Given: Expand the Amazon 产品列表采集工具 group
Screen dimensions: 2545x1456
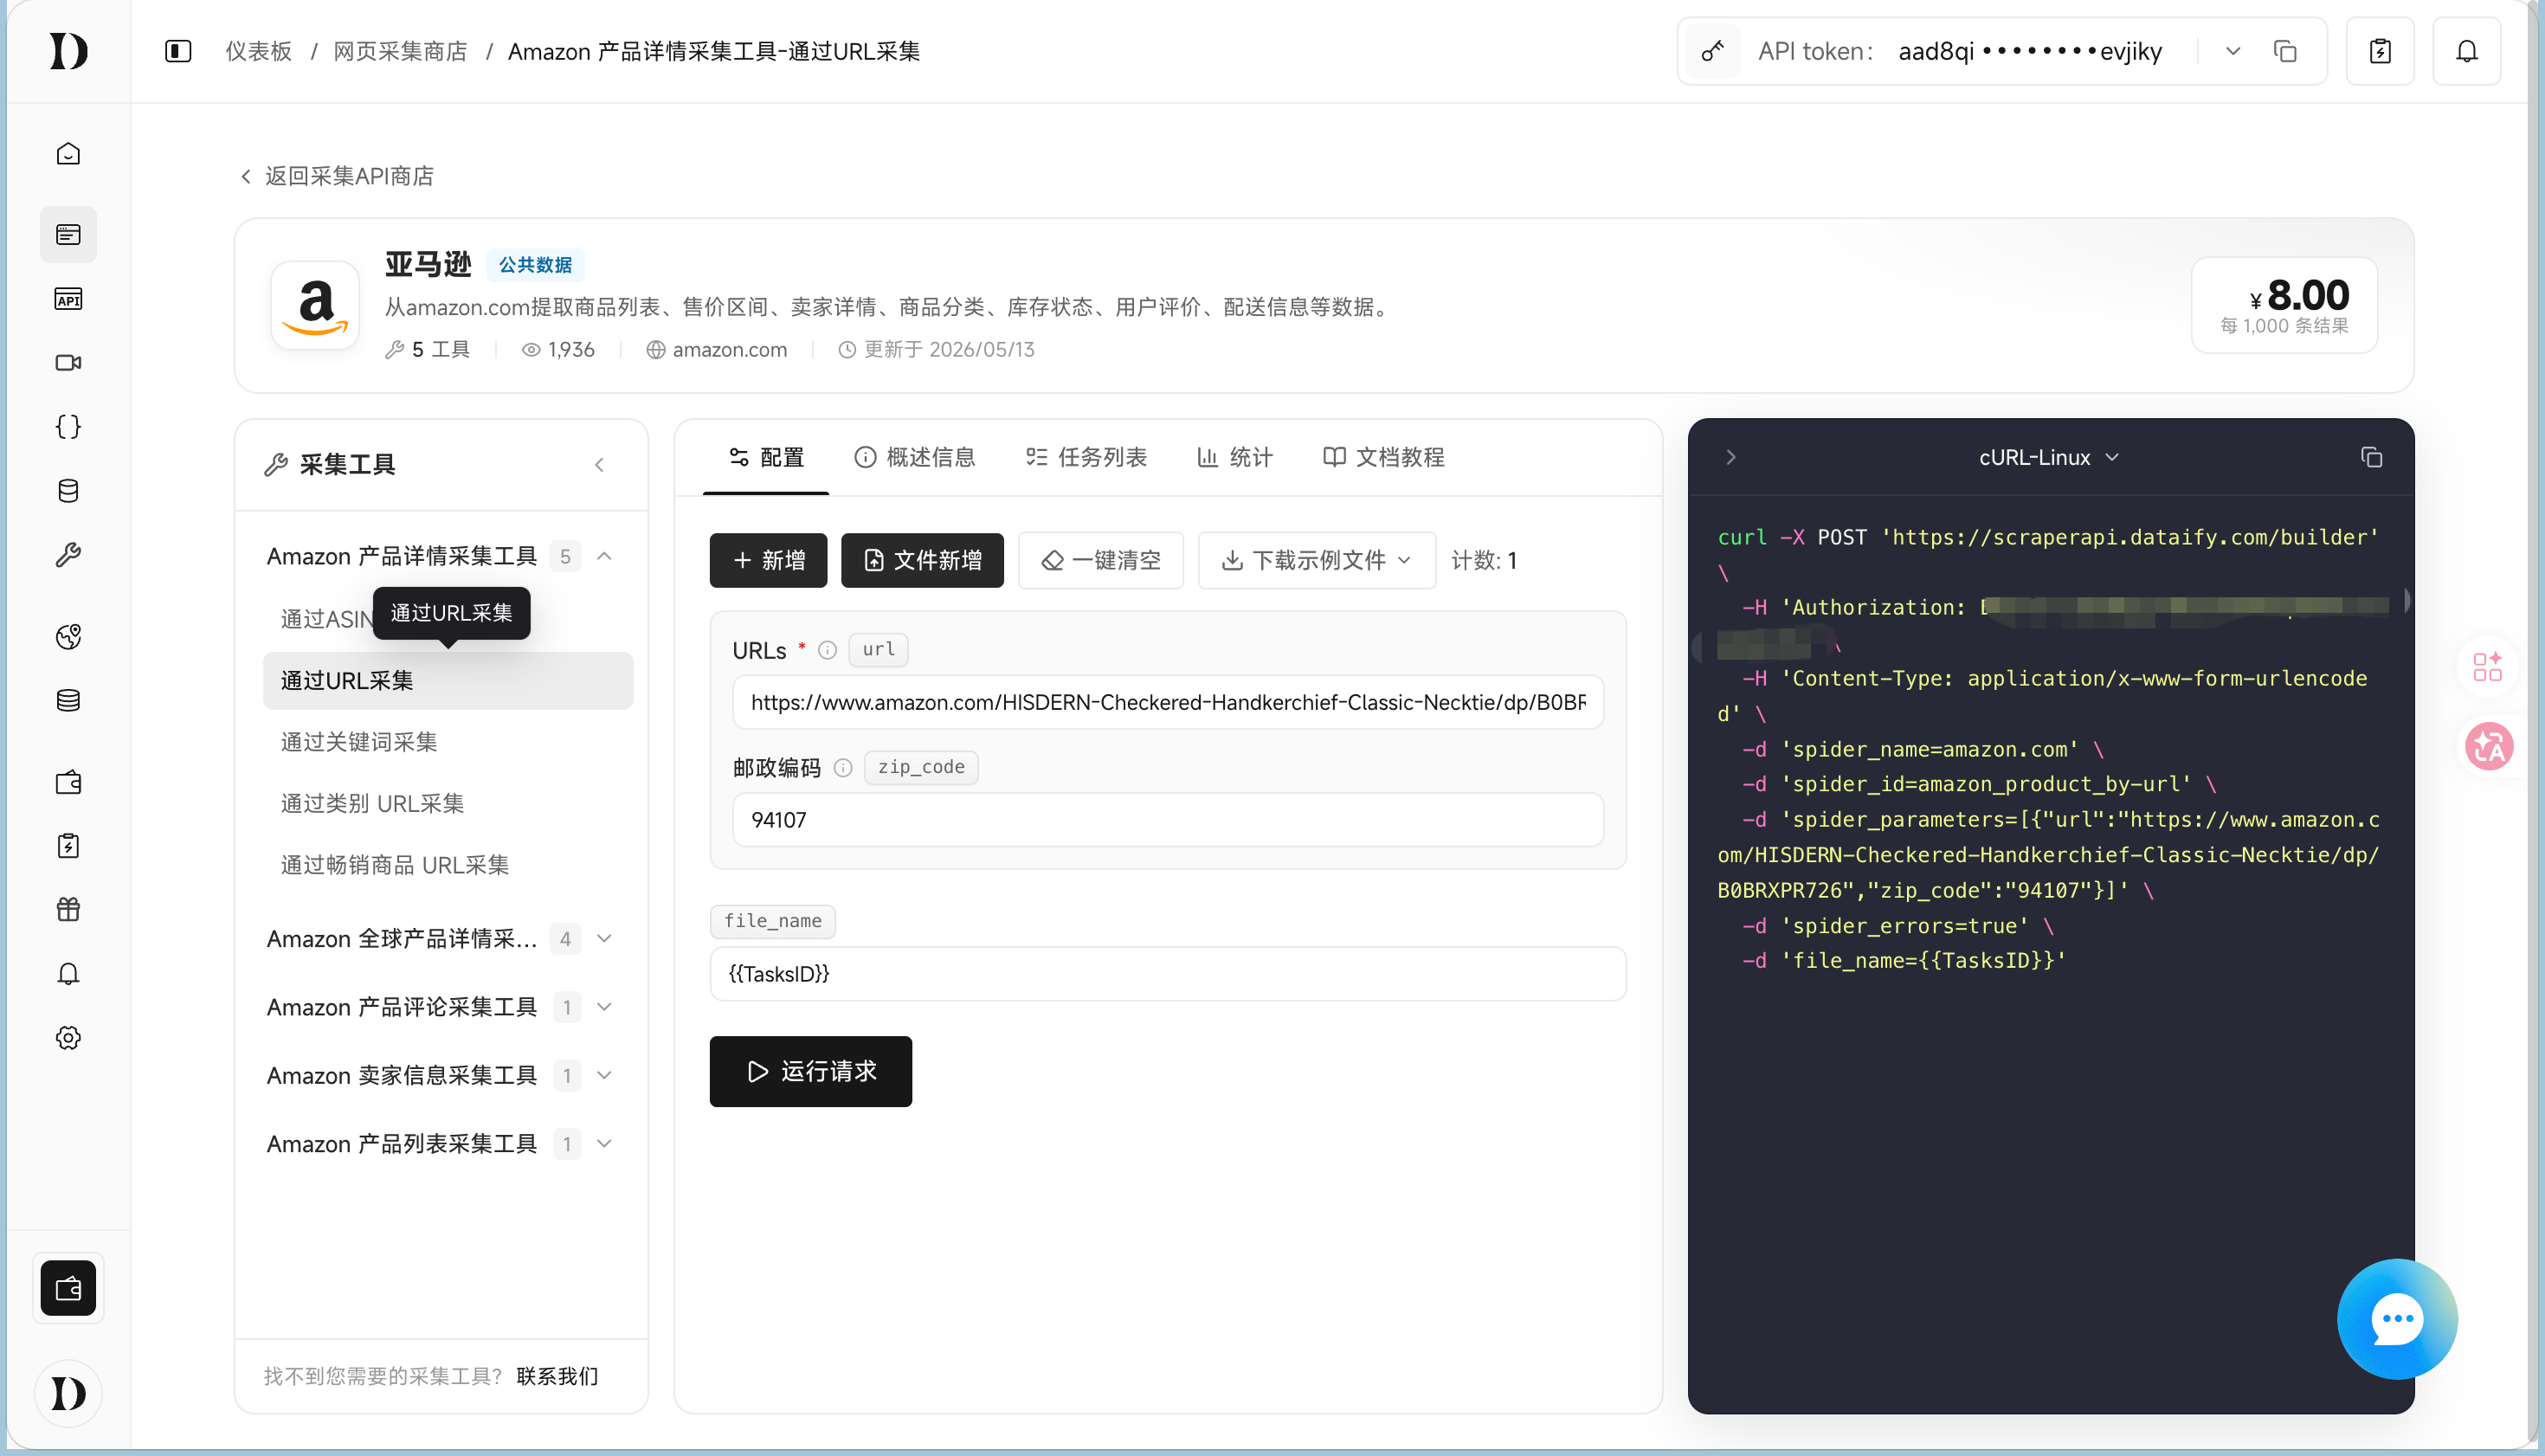Looking at the screenshot, I should coord(604,1144).
